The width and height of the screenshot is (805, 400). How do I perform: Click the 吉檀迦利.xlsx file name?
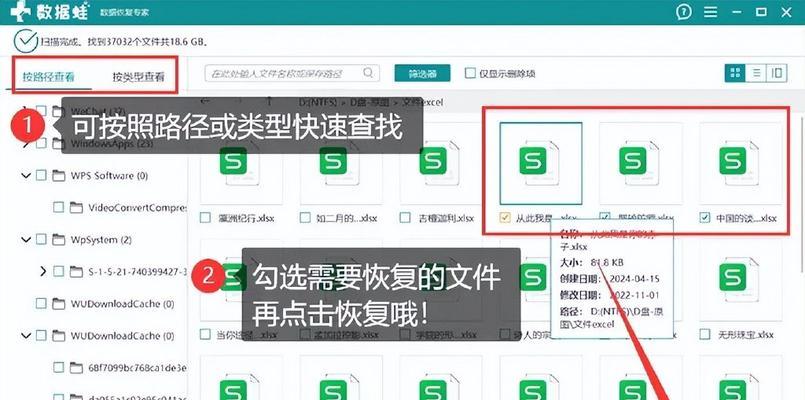pos(445,218)
